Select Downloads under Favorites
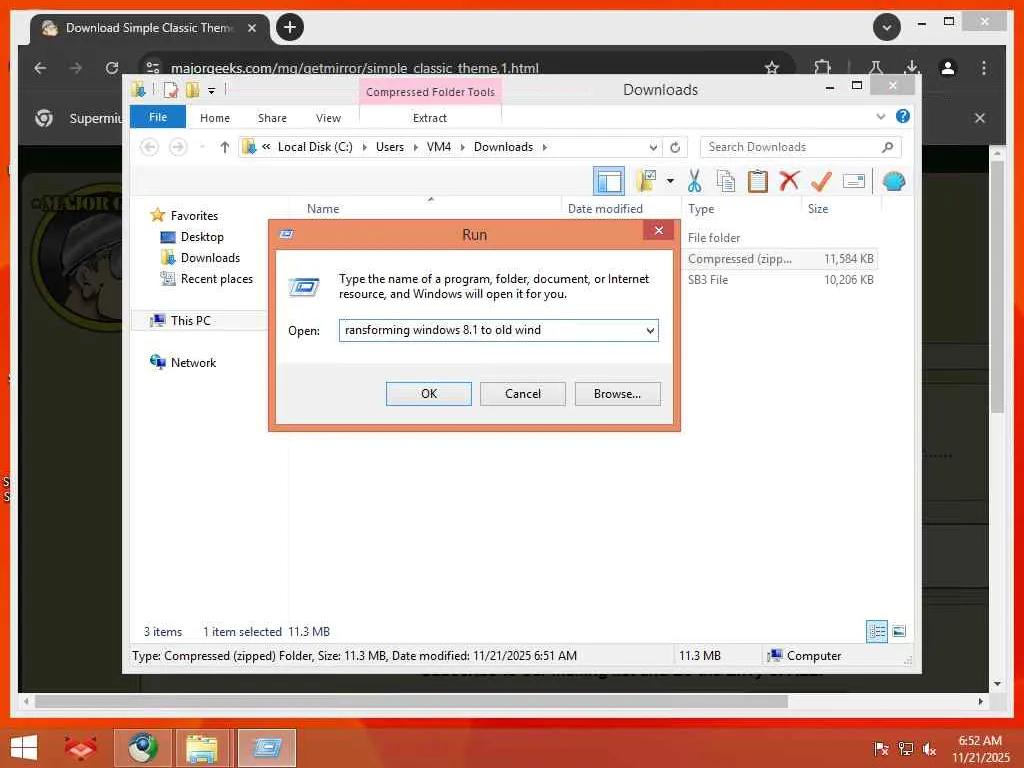 click(210, 257)
